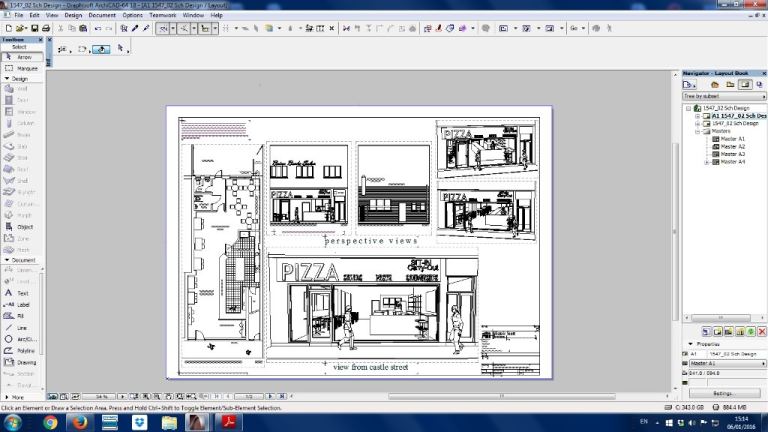Image resolution: width=768 pixels, height=432 pixels.
Task: Open the Master A1 dropdown in Properties
Action: (x=725, y=364)
